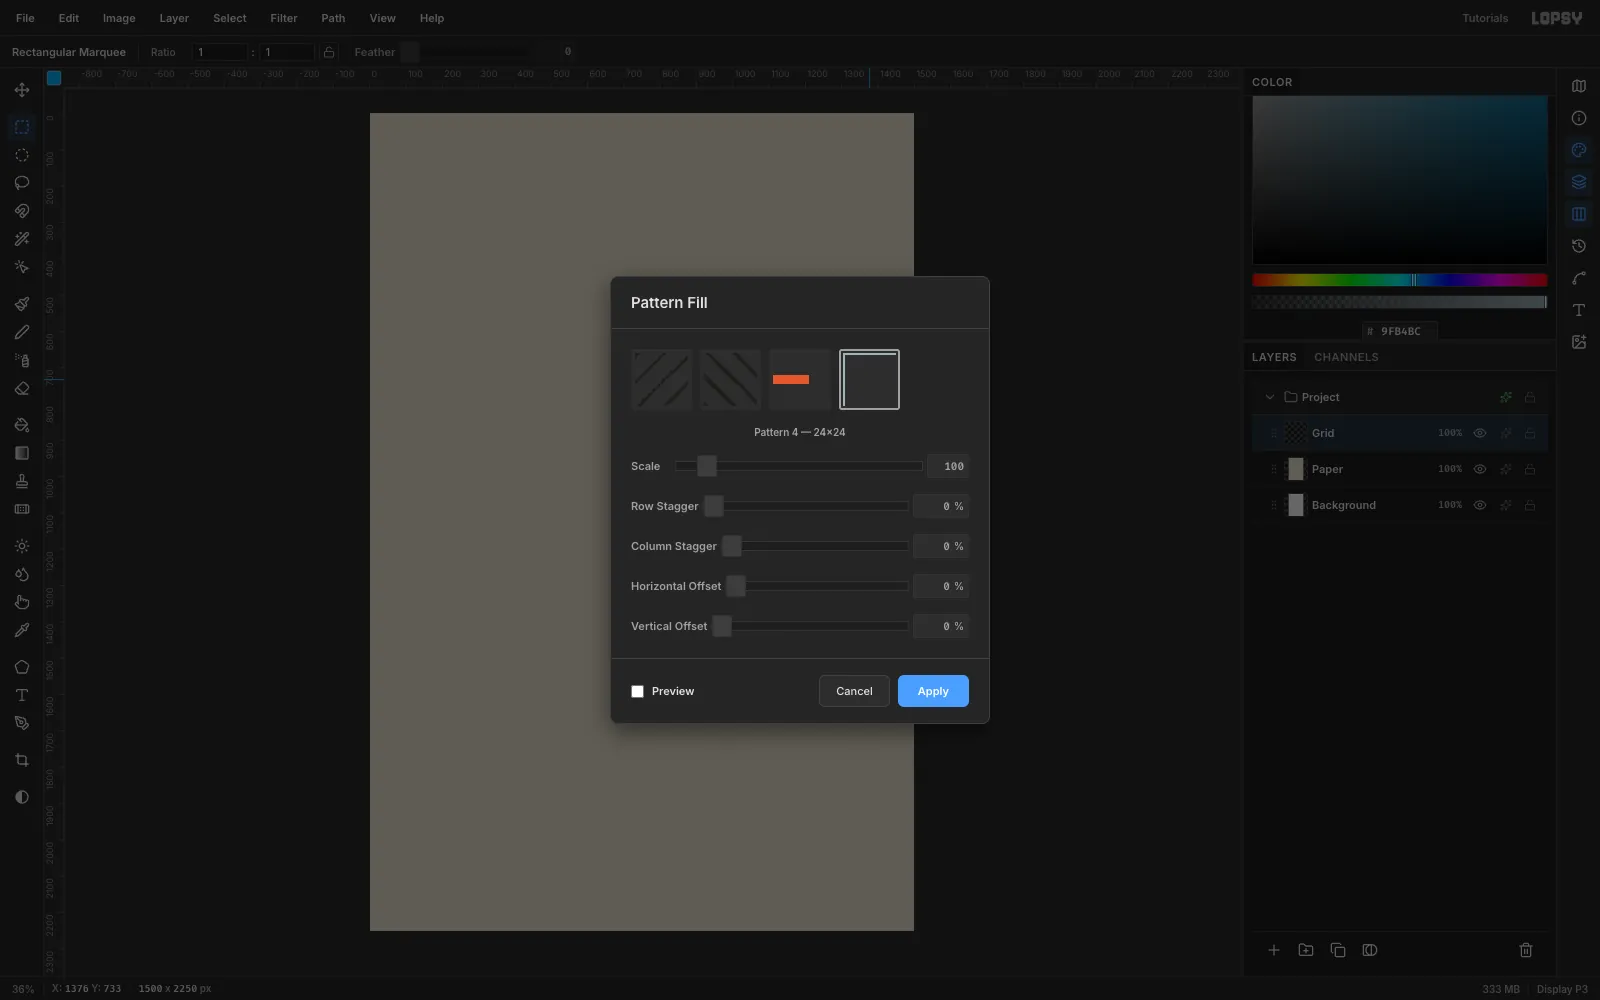
Task: Lock the Paper layer
Action: [1529, 469]
